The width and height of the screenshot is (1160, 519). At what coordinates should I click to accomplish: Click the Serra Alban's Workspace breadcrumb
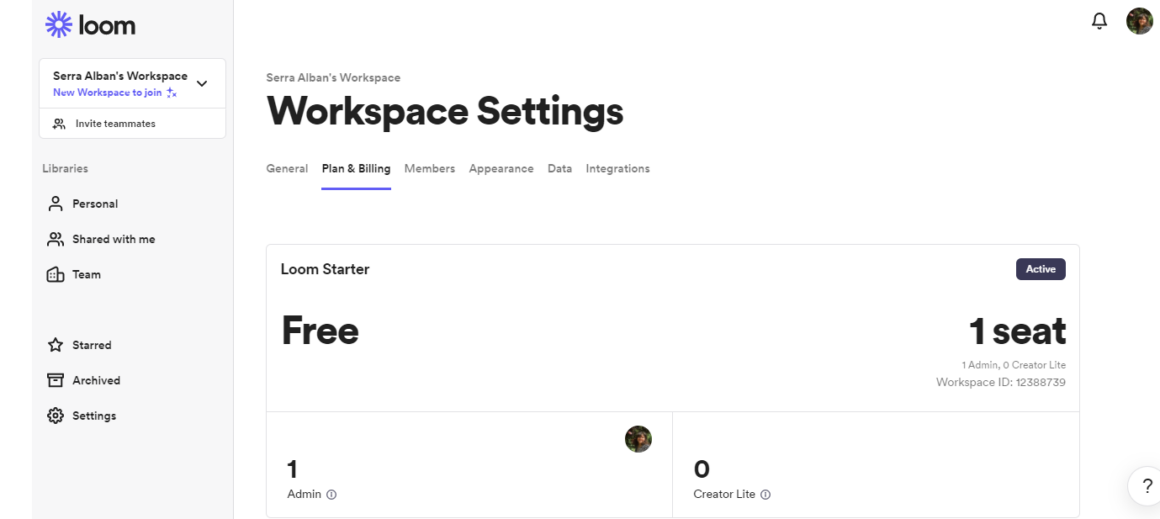pyautogui.click(x=333, y=78)
